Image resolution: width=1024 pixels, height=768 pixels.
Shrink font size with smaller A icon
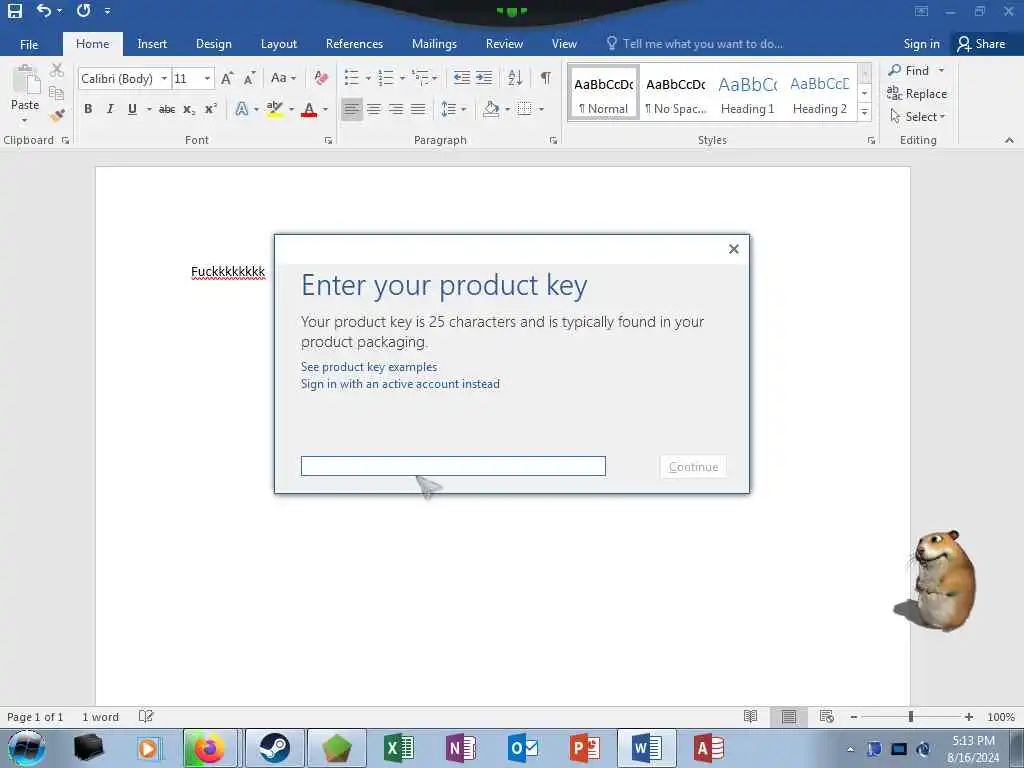tap(249, 78)
